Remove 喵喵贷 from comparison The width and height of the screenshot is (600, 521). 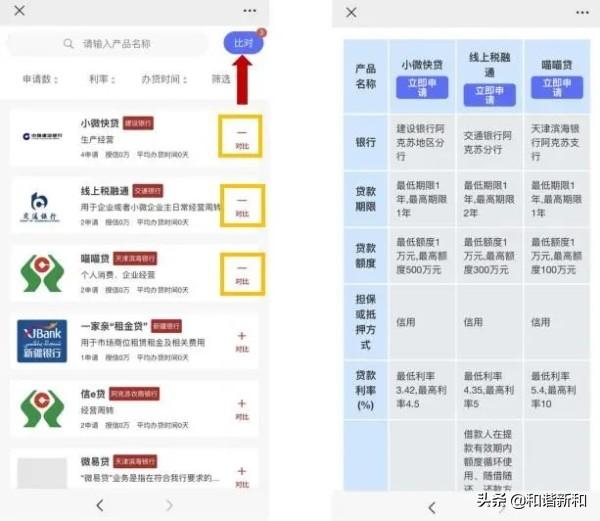[241, 274]
